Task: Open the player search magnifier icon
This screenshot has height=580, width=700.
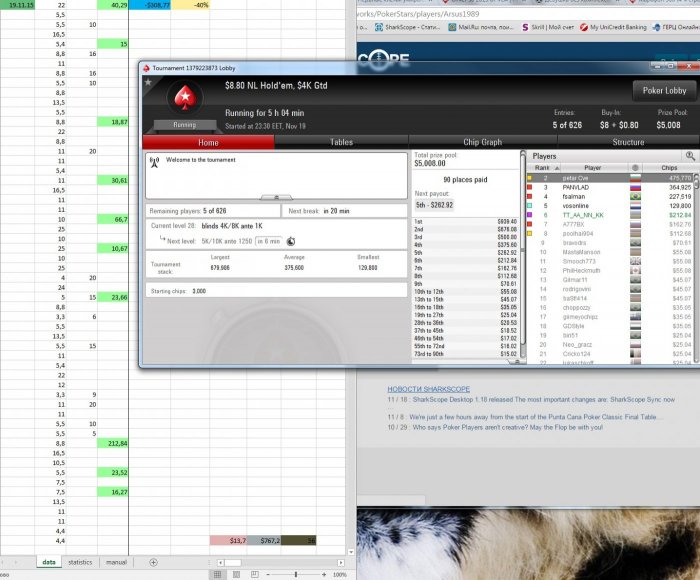Action: tap(690, 156)
